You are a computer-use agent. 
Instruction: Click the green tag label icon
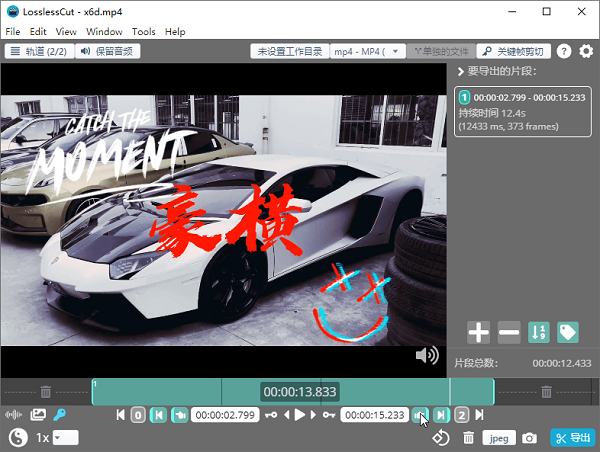[568, 332]
